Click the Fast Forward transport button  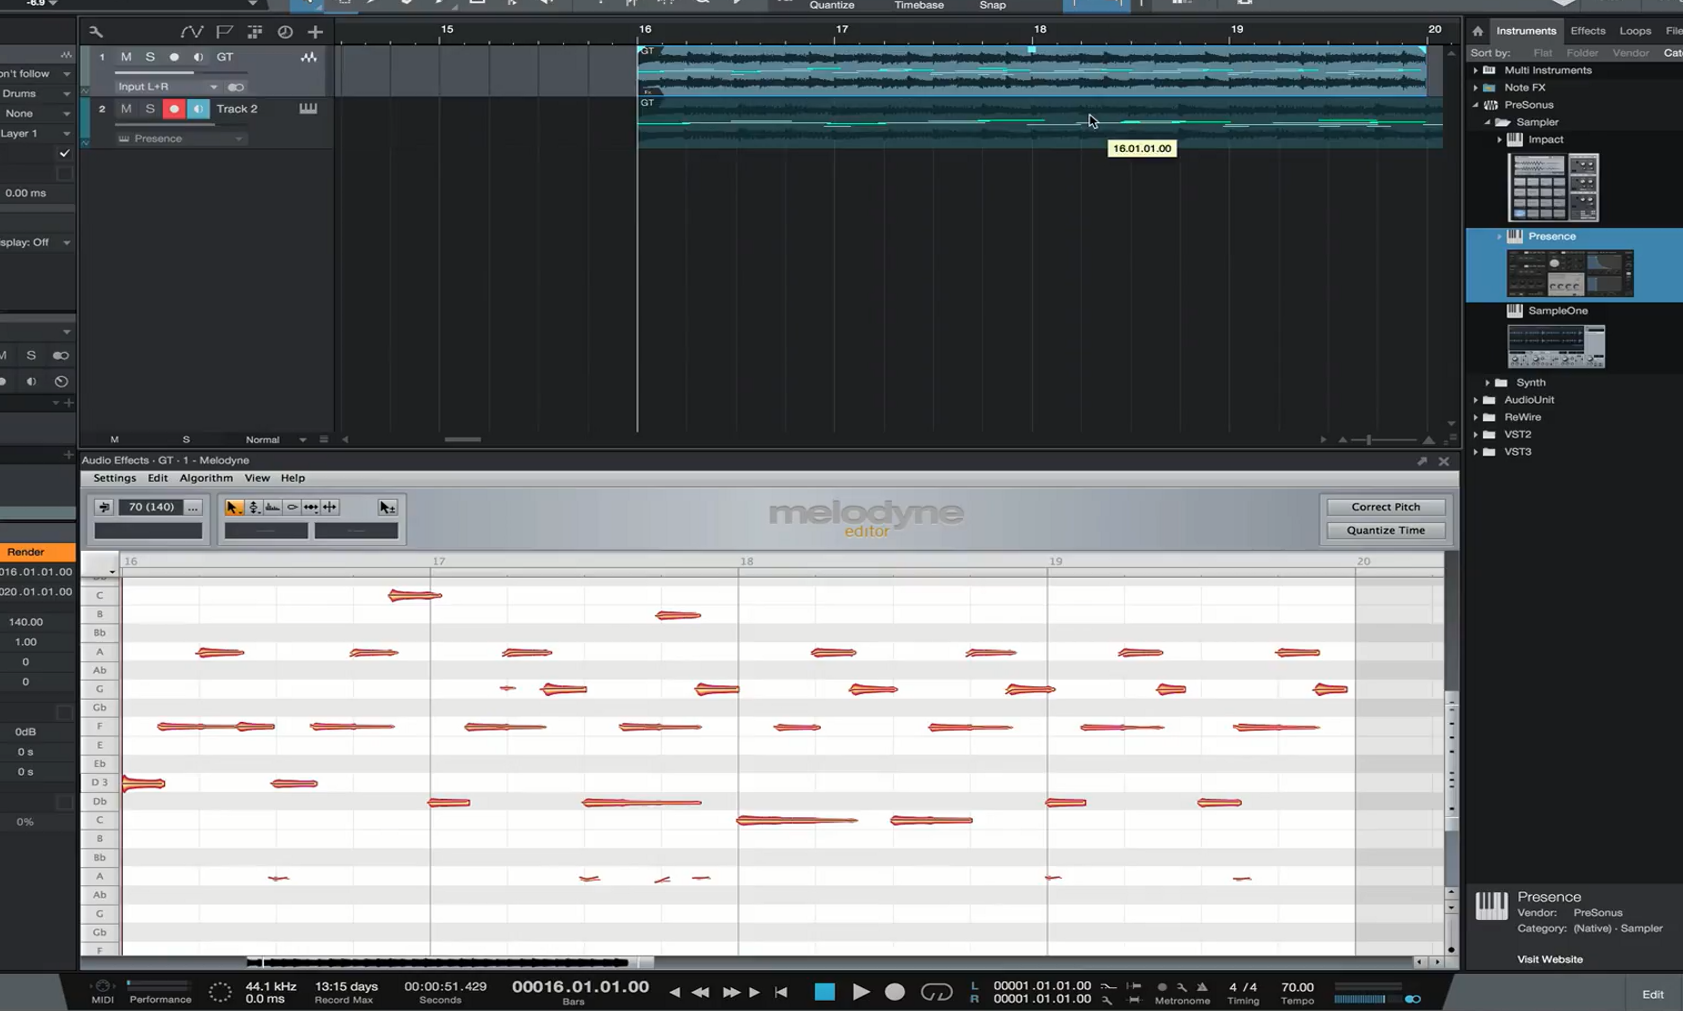tap(731, 992)
